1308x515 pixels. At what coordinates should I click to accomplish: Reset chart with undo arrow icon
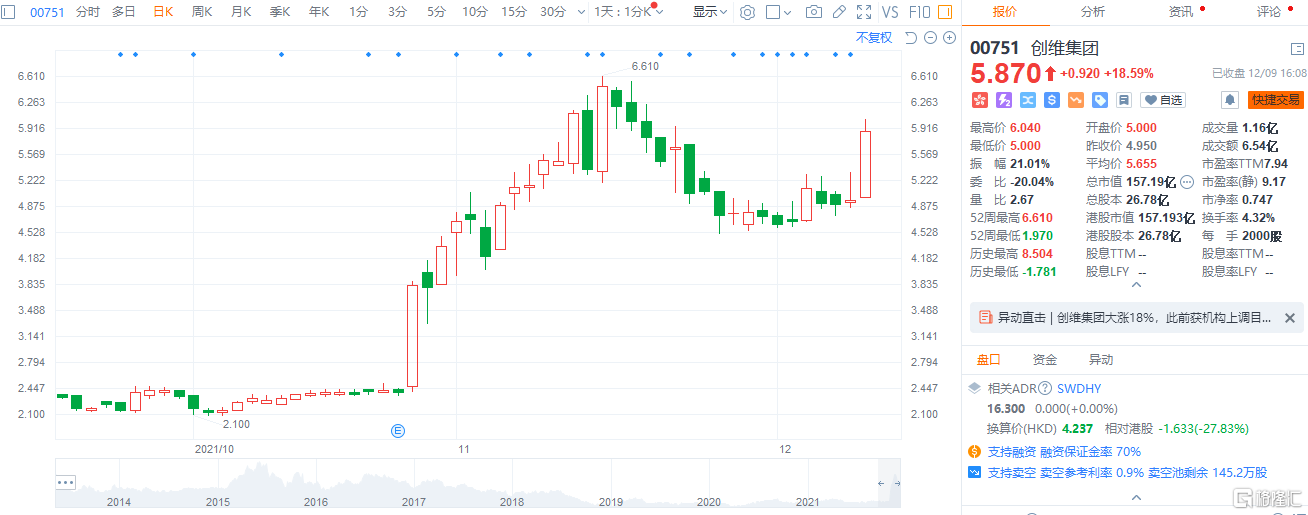[910, 38]
